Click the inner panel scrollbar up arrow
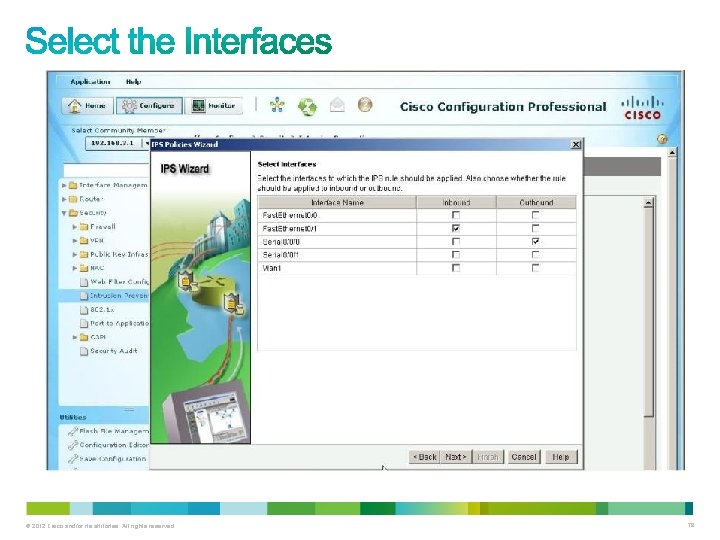720x540 pixels. click(648, 202)
